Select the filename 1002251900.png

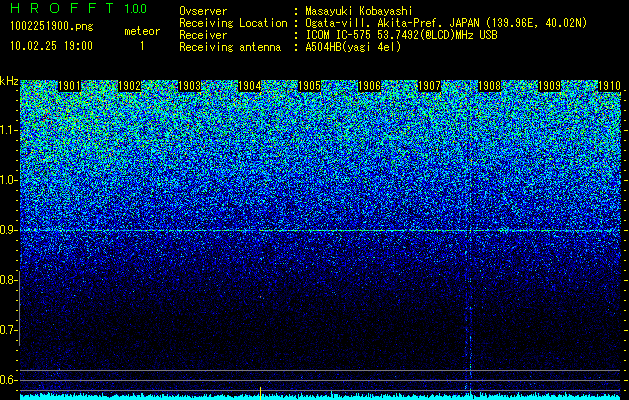52,26
